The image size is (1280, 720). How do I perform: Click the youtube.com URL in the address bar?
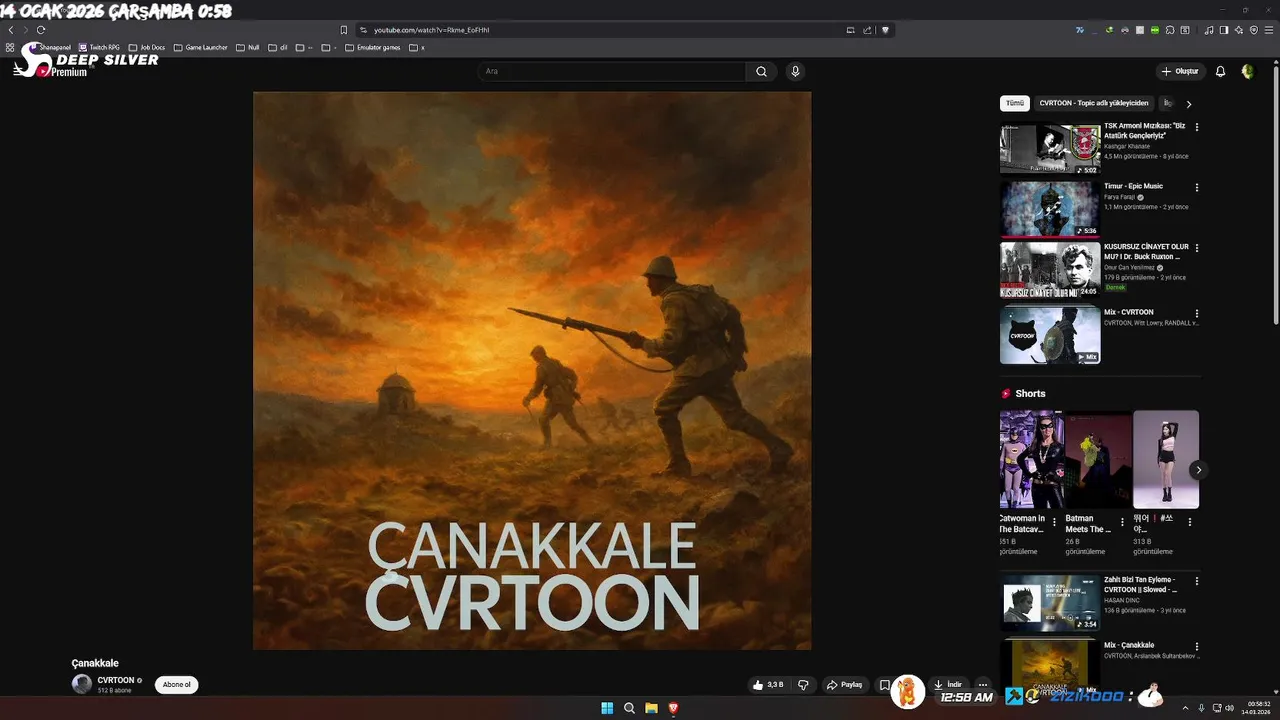tap(431, 30)
